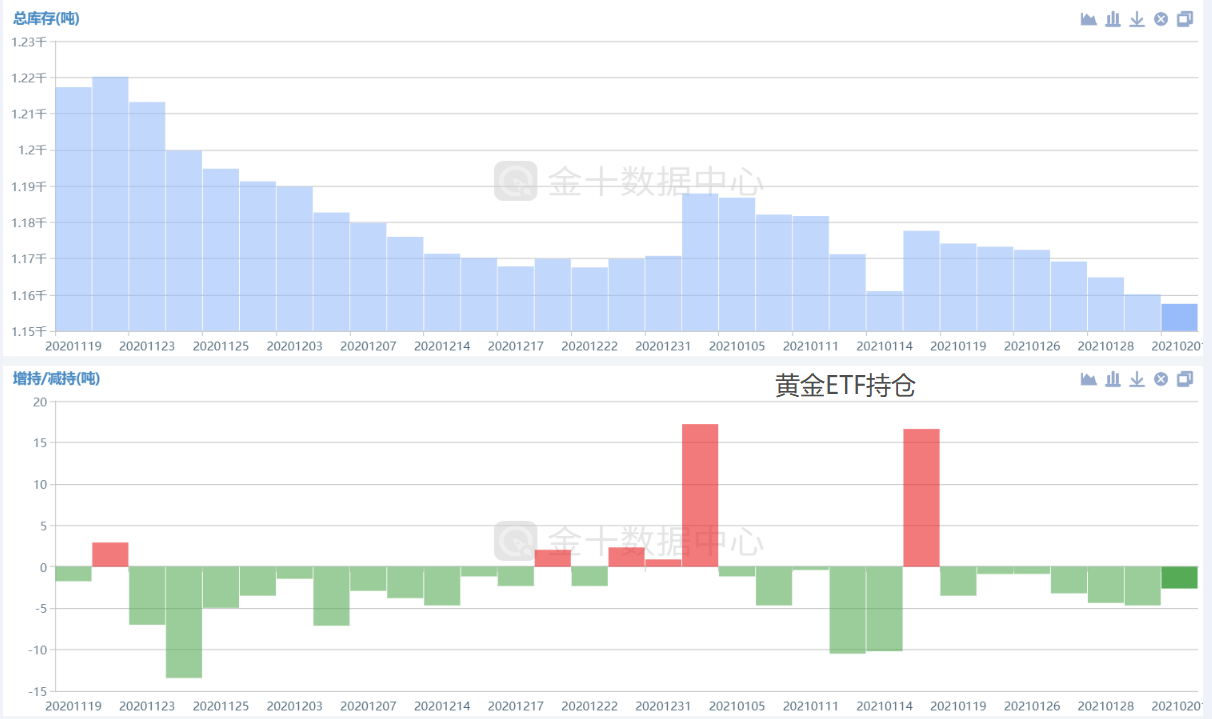Download the 增持/减持 chart image
The image size is (1212, 719).
click(1137, 379)
